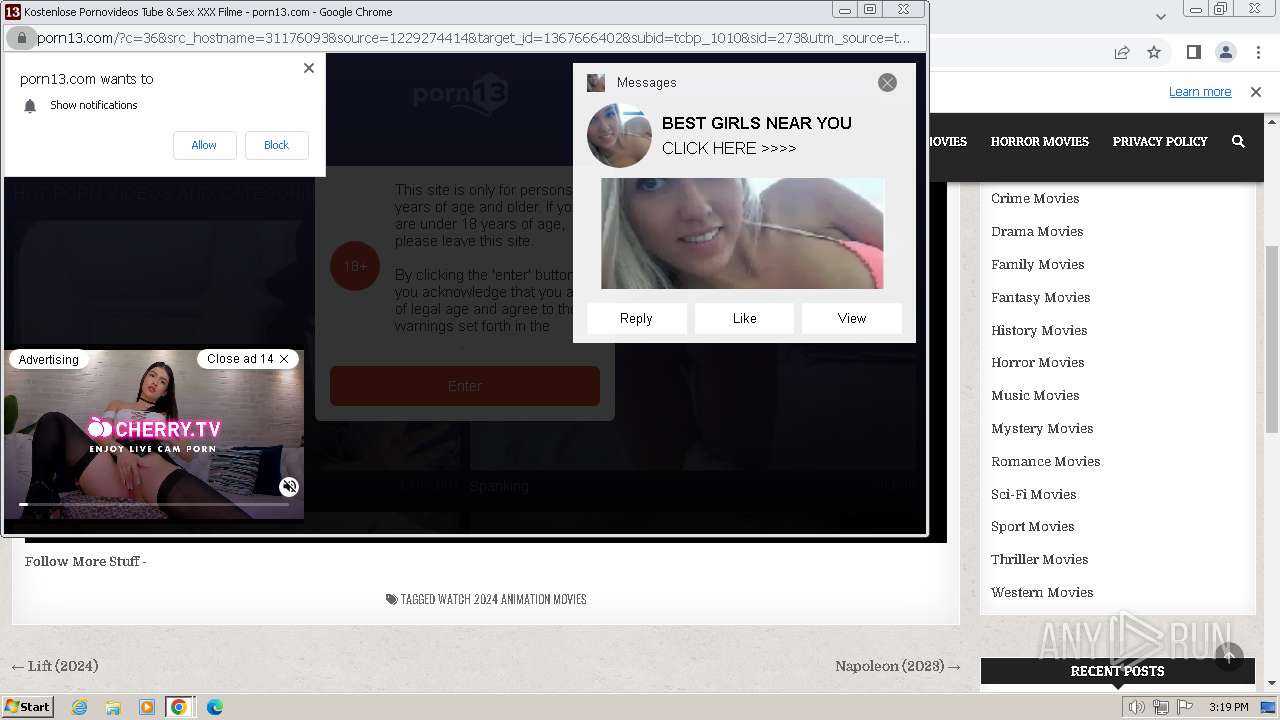Switch to Chrome via taskbar icon
The height and width of the screenshot is (720, 1280).
click(179, 707)
